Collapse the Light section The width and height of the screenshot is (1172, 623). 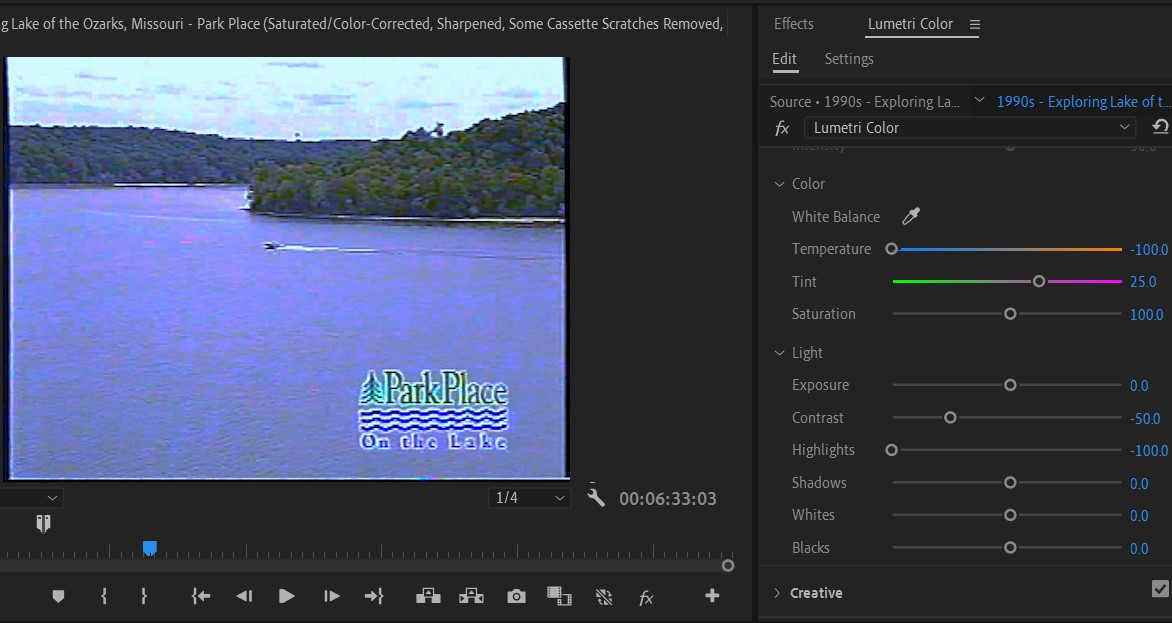pos(780,353)
